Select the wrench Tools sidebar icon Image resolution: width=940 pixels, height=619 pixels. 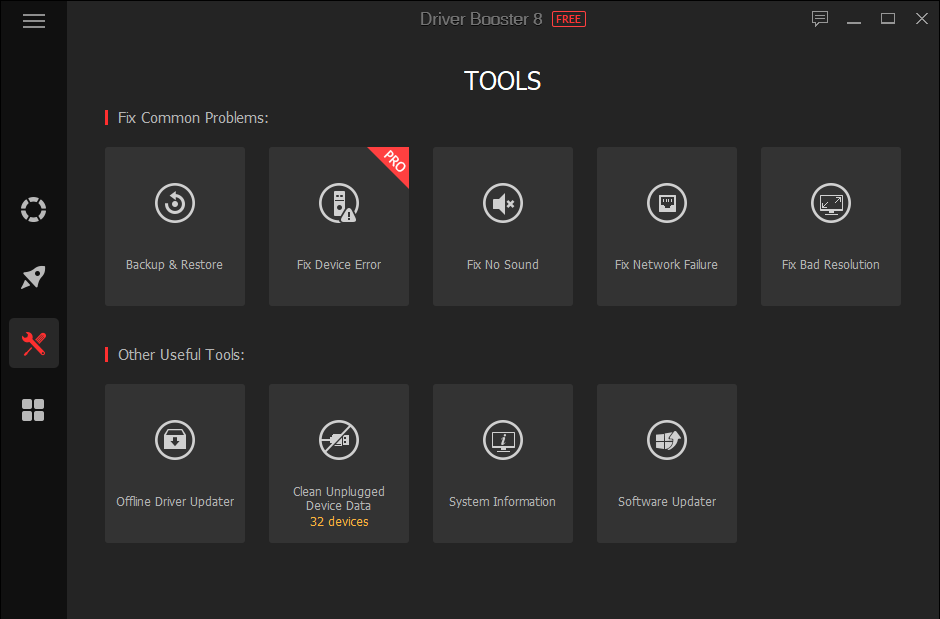click(x=34, y=344)
